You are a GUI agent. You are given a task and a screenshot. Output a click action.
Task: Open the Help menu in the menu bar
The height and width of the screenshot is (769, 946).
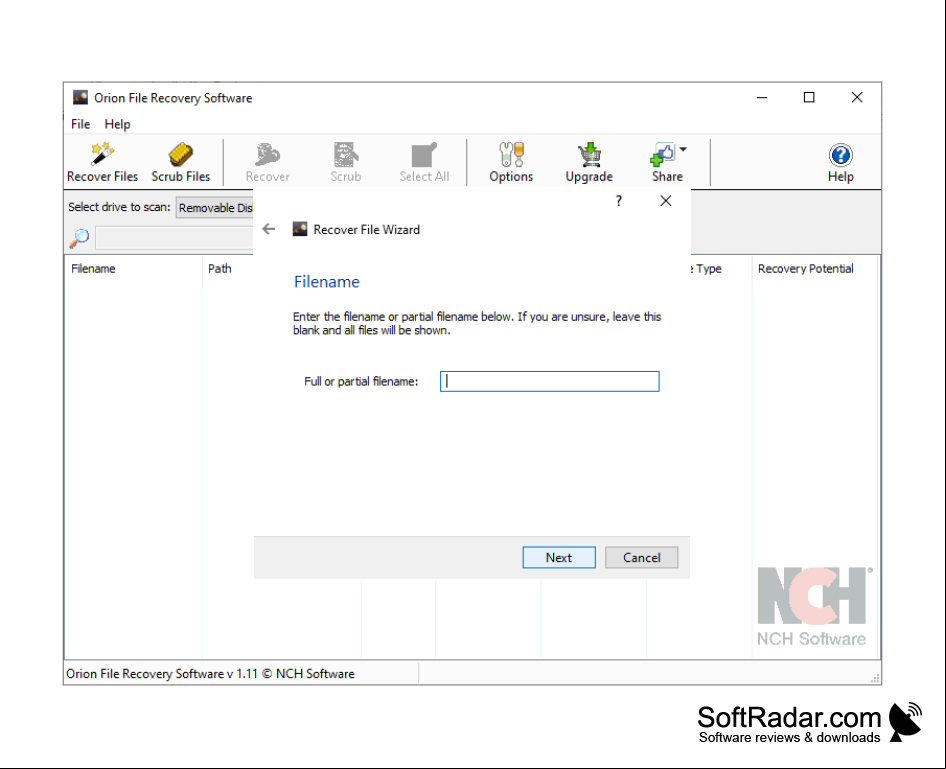[x=117, y=124]
